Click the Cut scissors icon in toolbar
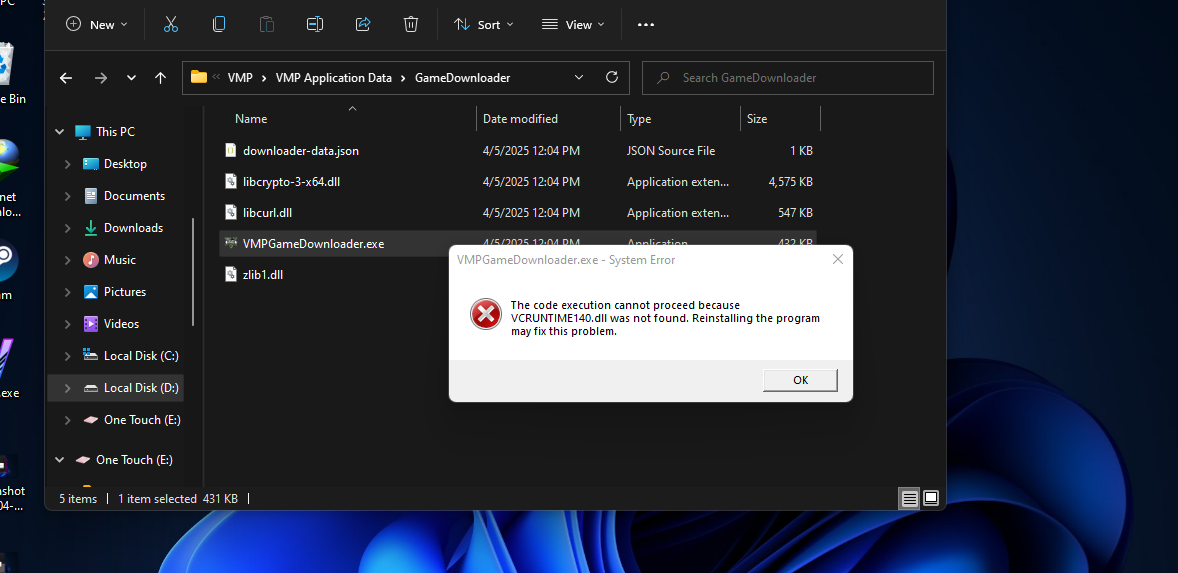This screenshot has height=573, width=1178. tap(171, 24)
